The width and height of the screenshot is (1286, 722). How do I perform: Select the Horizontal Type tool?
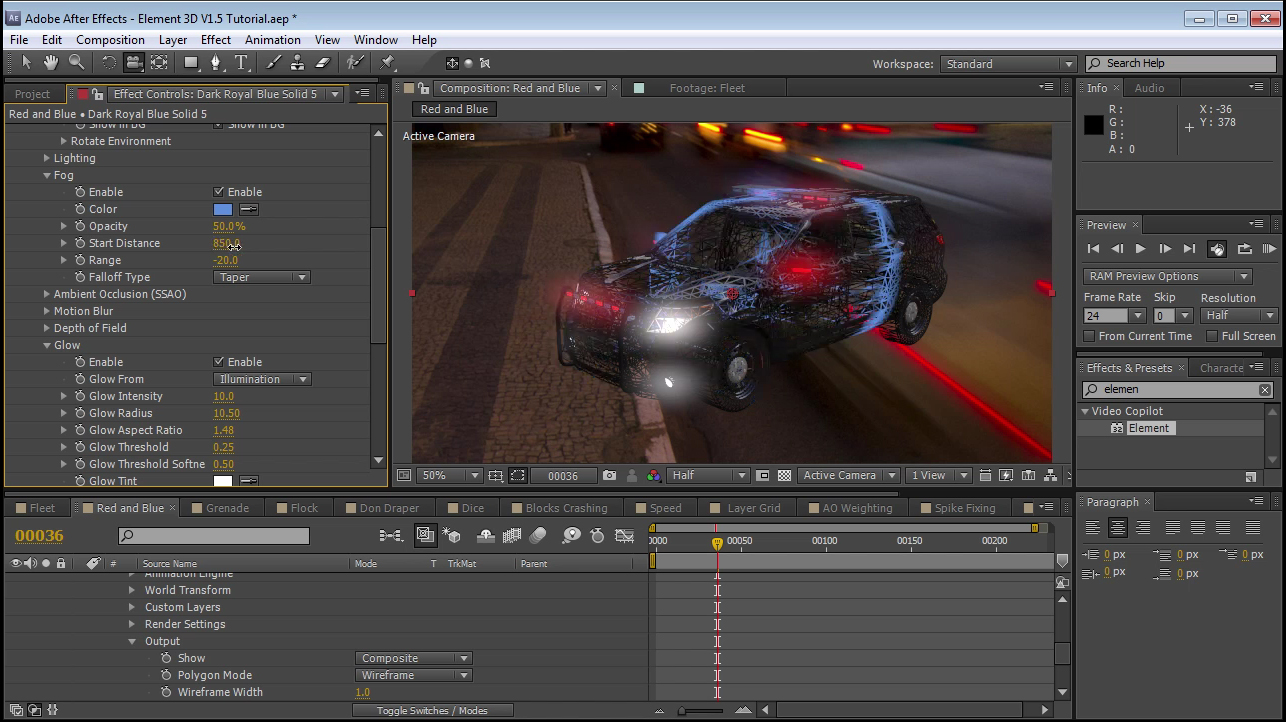[242, 63]
